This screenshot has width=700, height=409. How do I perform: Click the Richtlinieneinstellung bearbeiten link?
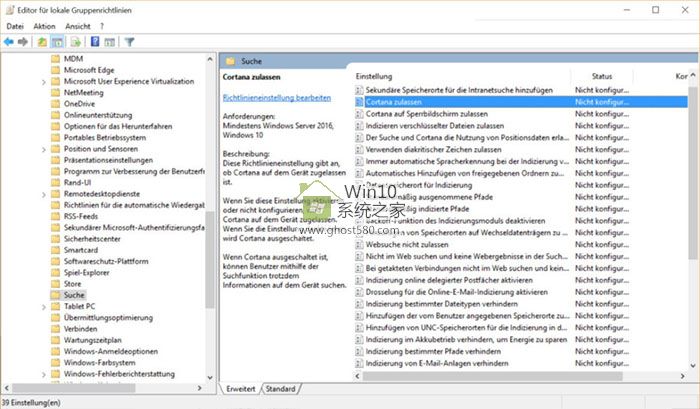(277, 98)
